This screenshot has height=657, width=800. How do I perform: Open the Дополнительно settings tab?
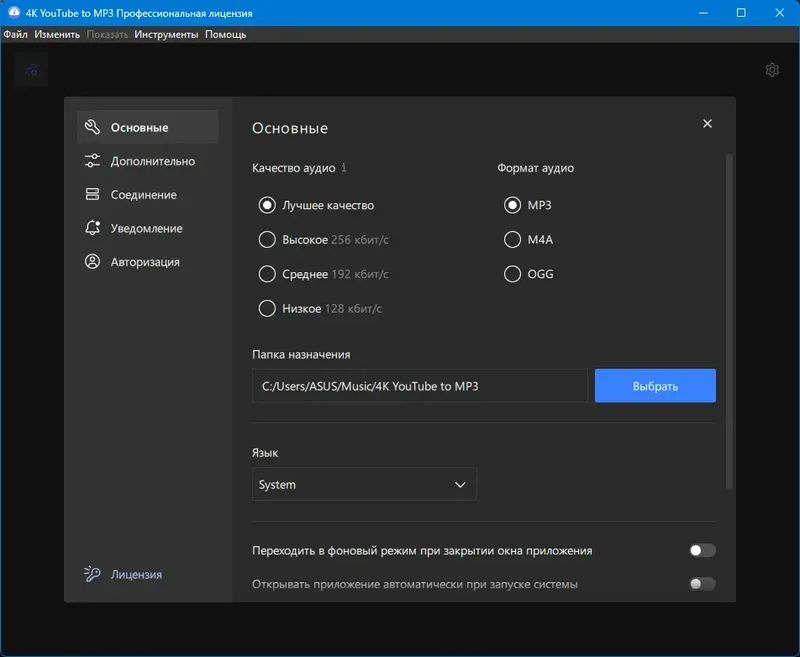click(x=148, y=161)
